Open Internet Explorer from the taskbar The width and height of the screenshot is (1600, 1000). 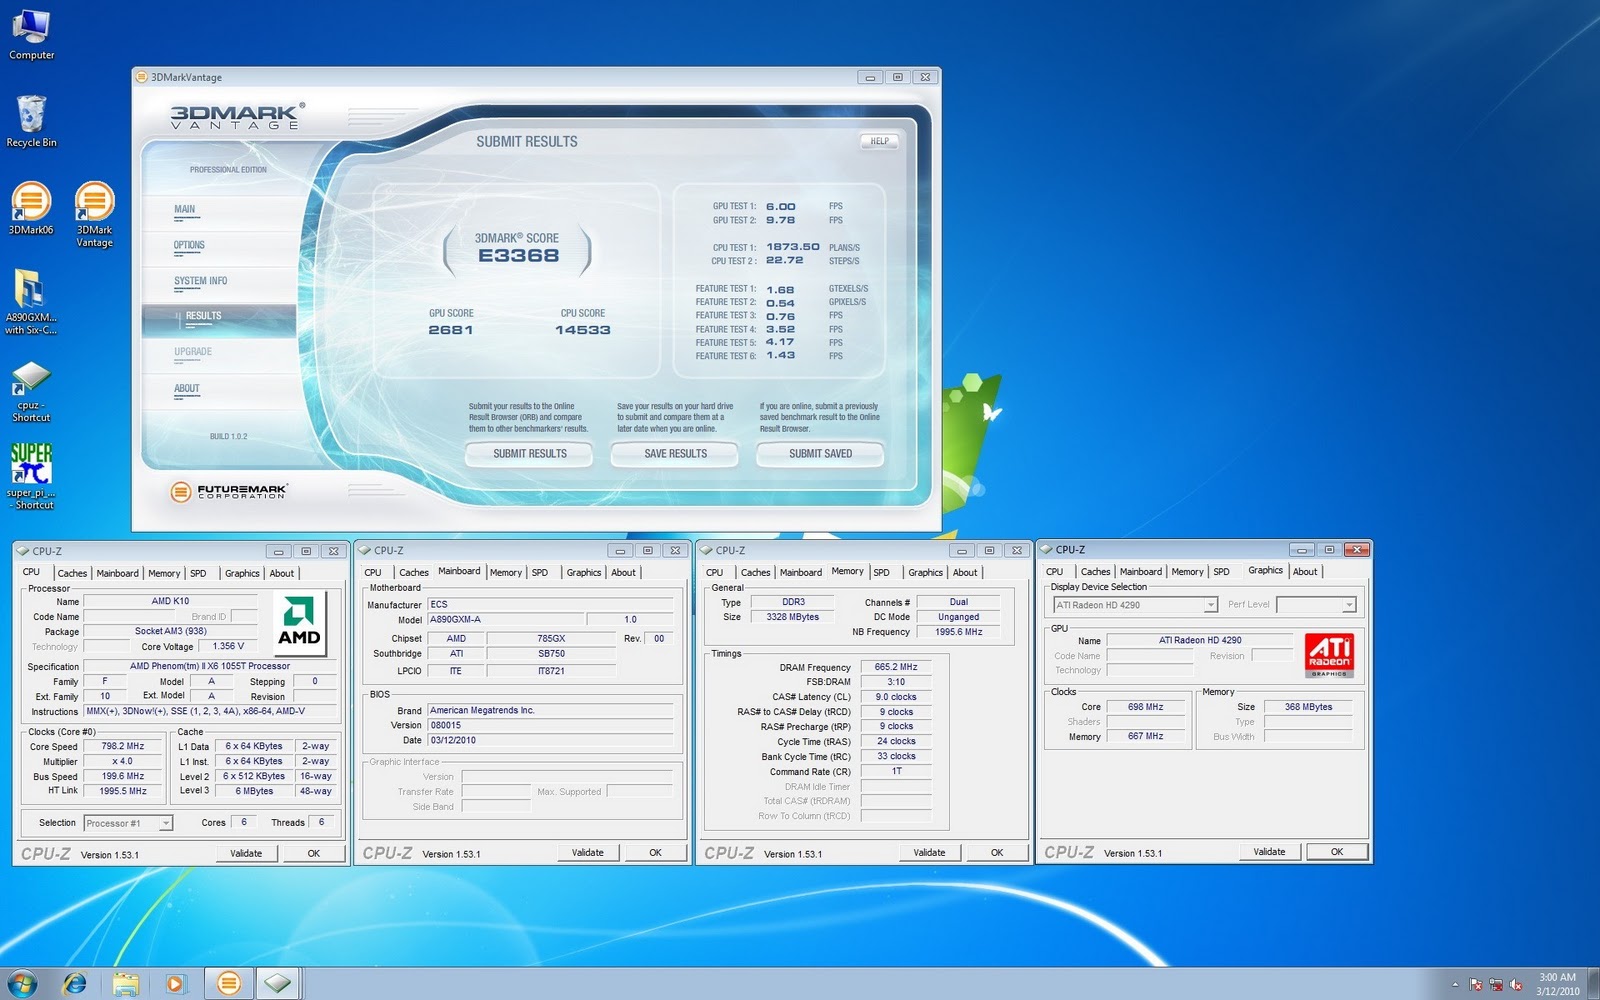[x=74, y=984]
